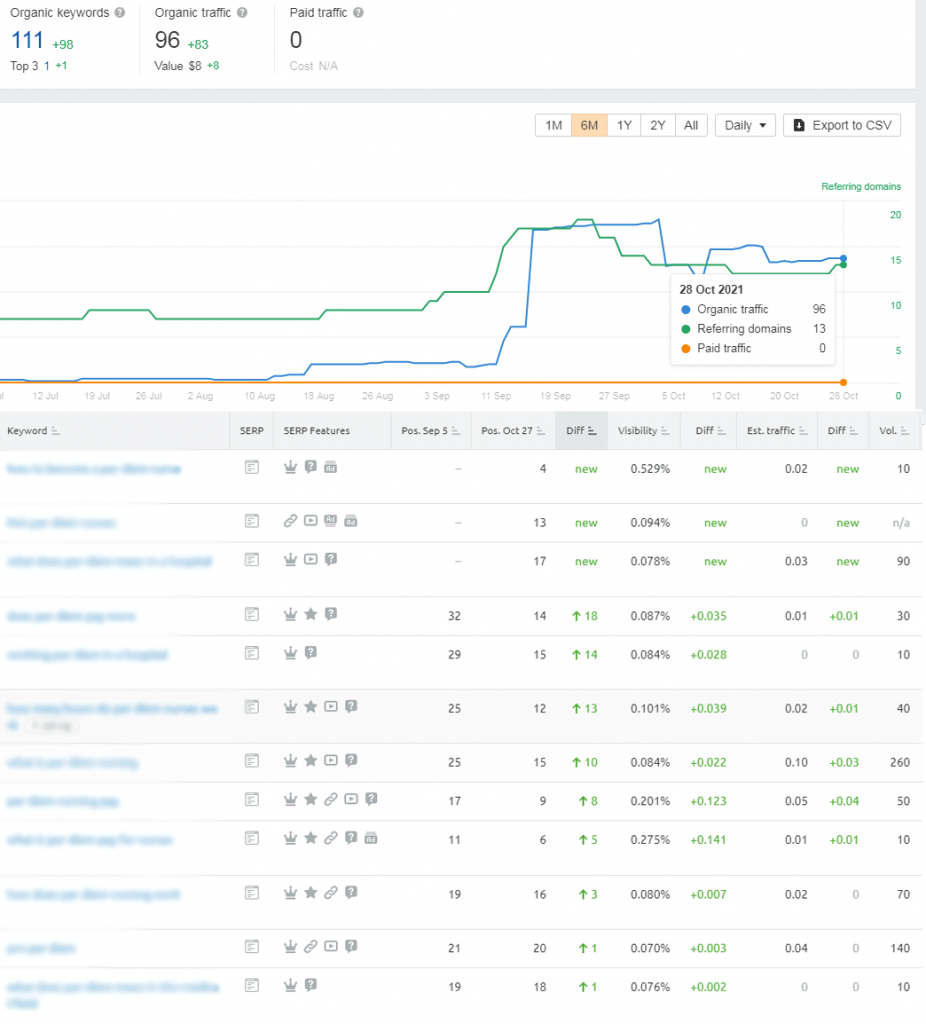Click the '19 Sep' date on the chart axis

(x=555, y=396)
